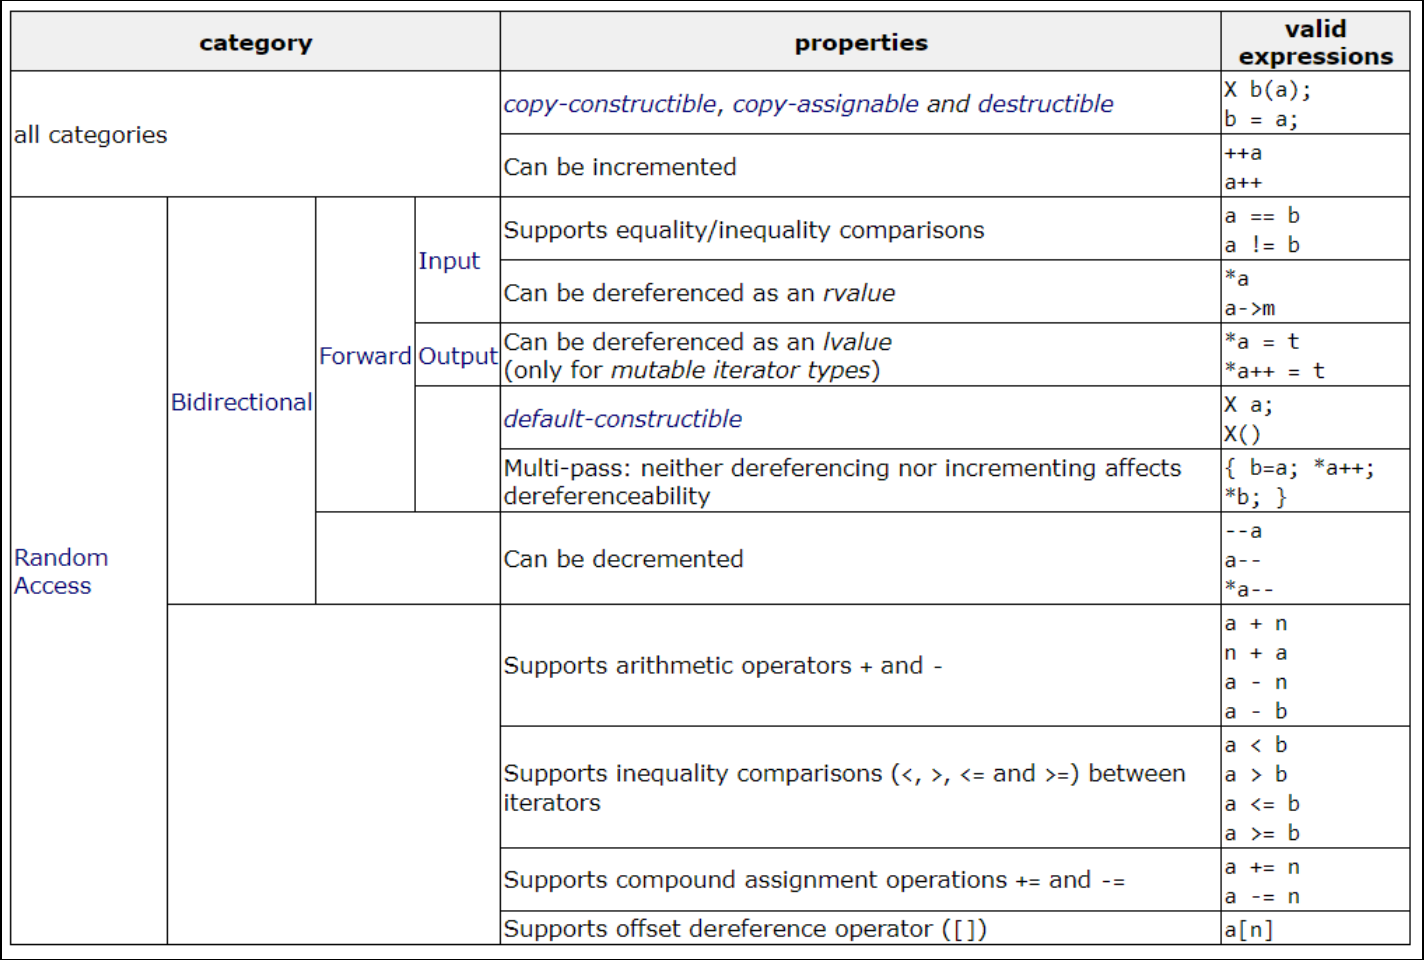
Task: Click the 'Can be incremented' text
Action: coord(619,167)
